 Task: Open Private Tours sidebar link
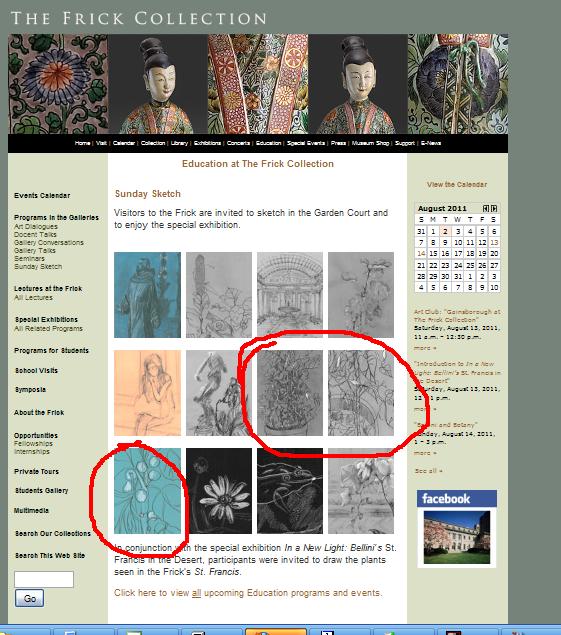(36, 471)
